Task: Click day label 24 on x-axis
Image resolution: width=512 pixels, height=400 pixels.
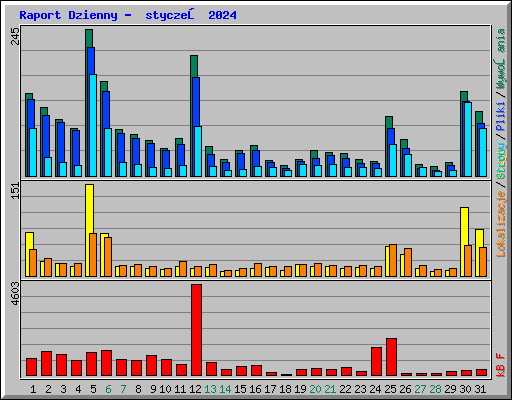Action: pyautogui.click(x=375, y=389)
